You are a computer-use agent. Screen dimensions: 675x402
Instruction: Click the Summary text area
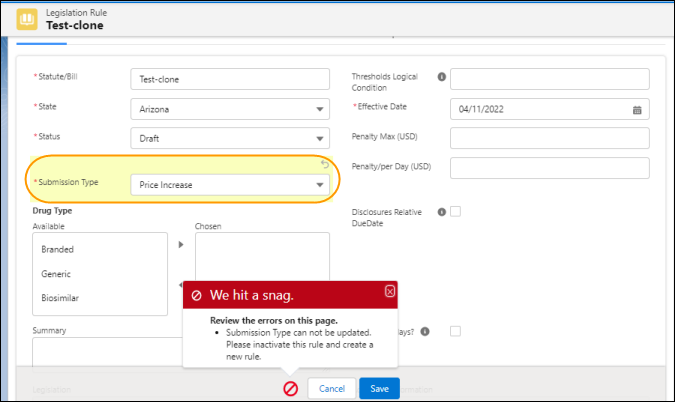tap(108, 354)
